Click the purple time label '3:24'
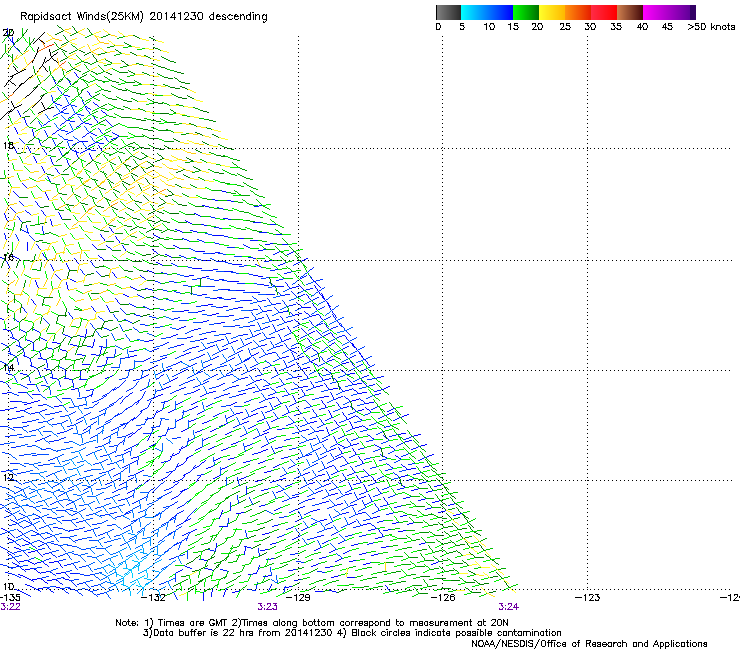Image resolution: width=740 pixels, height=650 pixels. tap(508, 607)
